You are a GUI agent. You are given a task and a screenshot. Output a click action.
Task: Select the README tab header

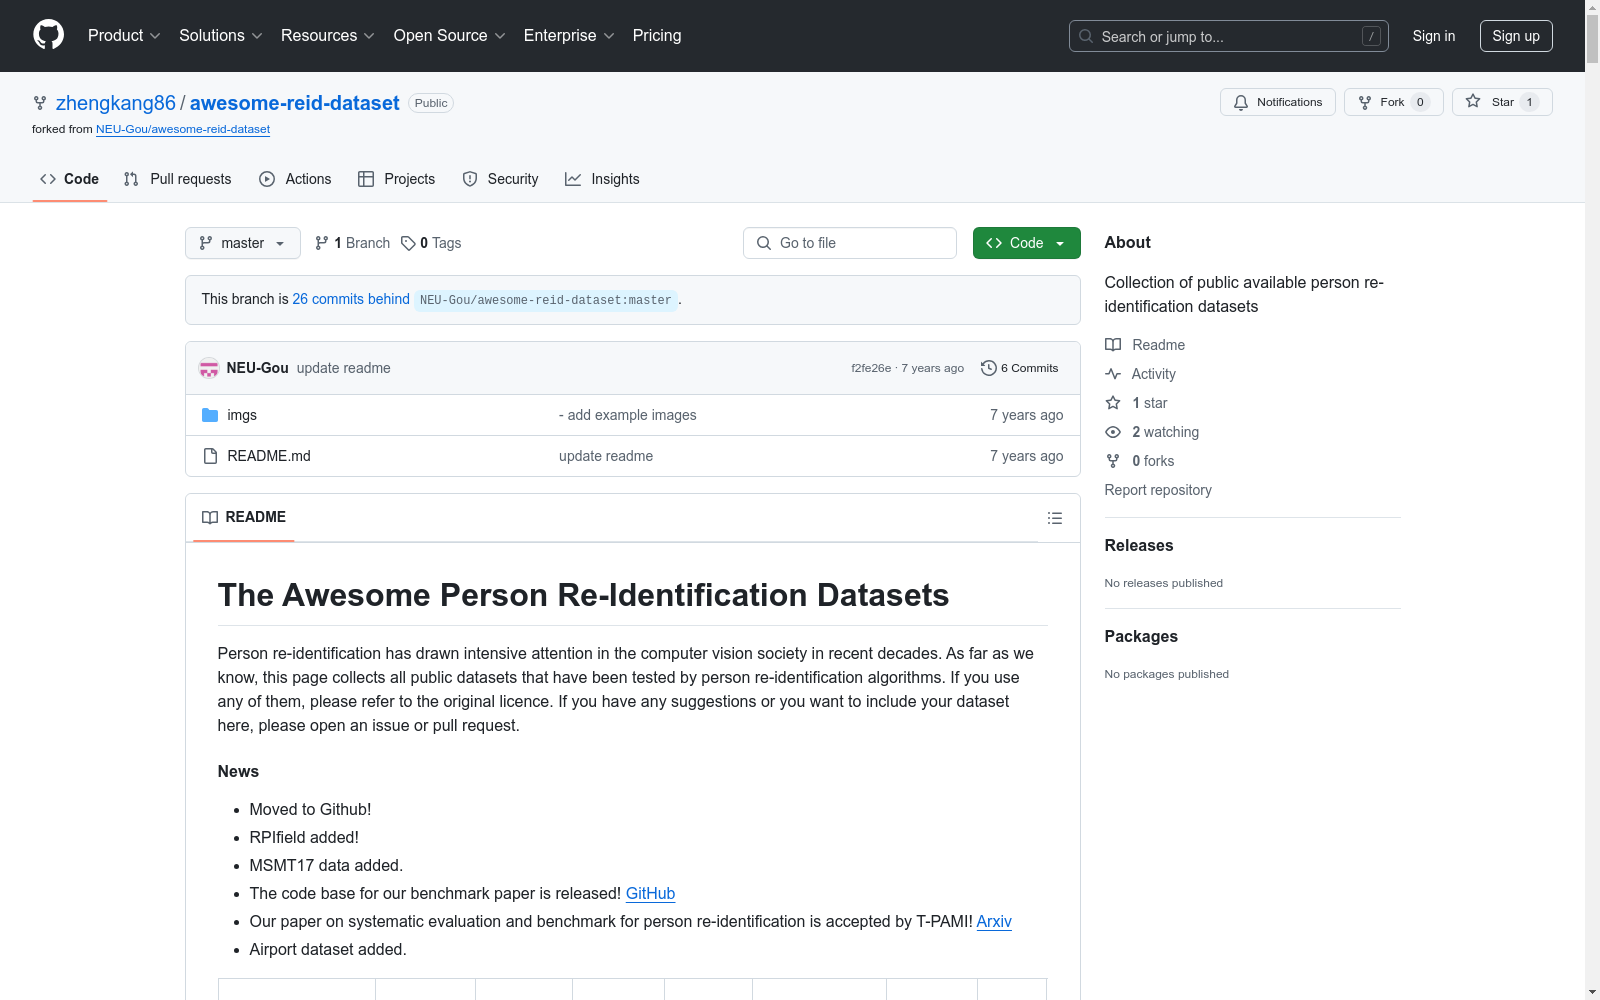coord(244,517)
